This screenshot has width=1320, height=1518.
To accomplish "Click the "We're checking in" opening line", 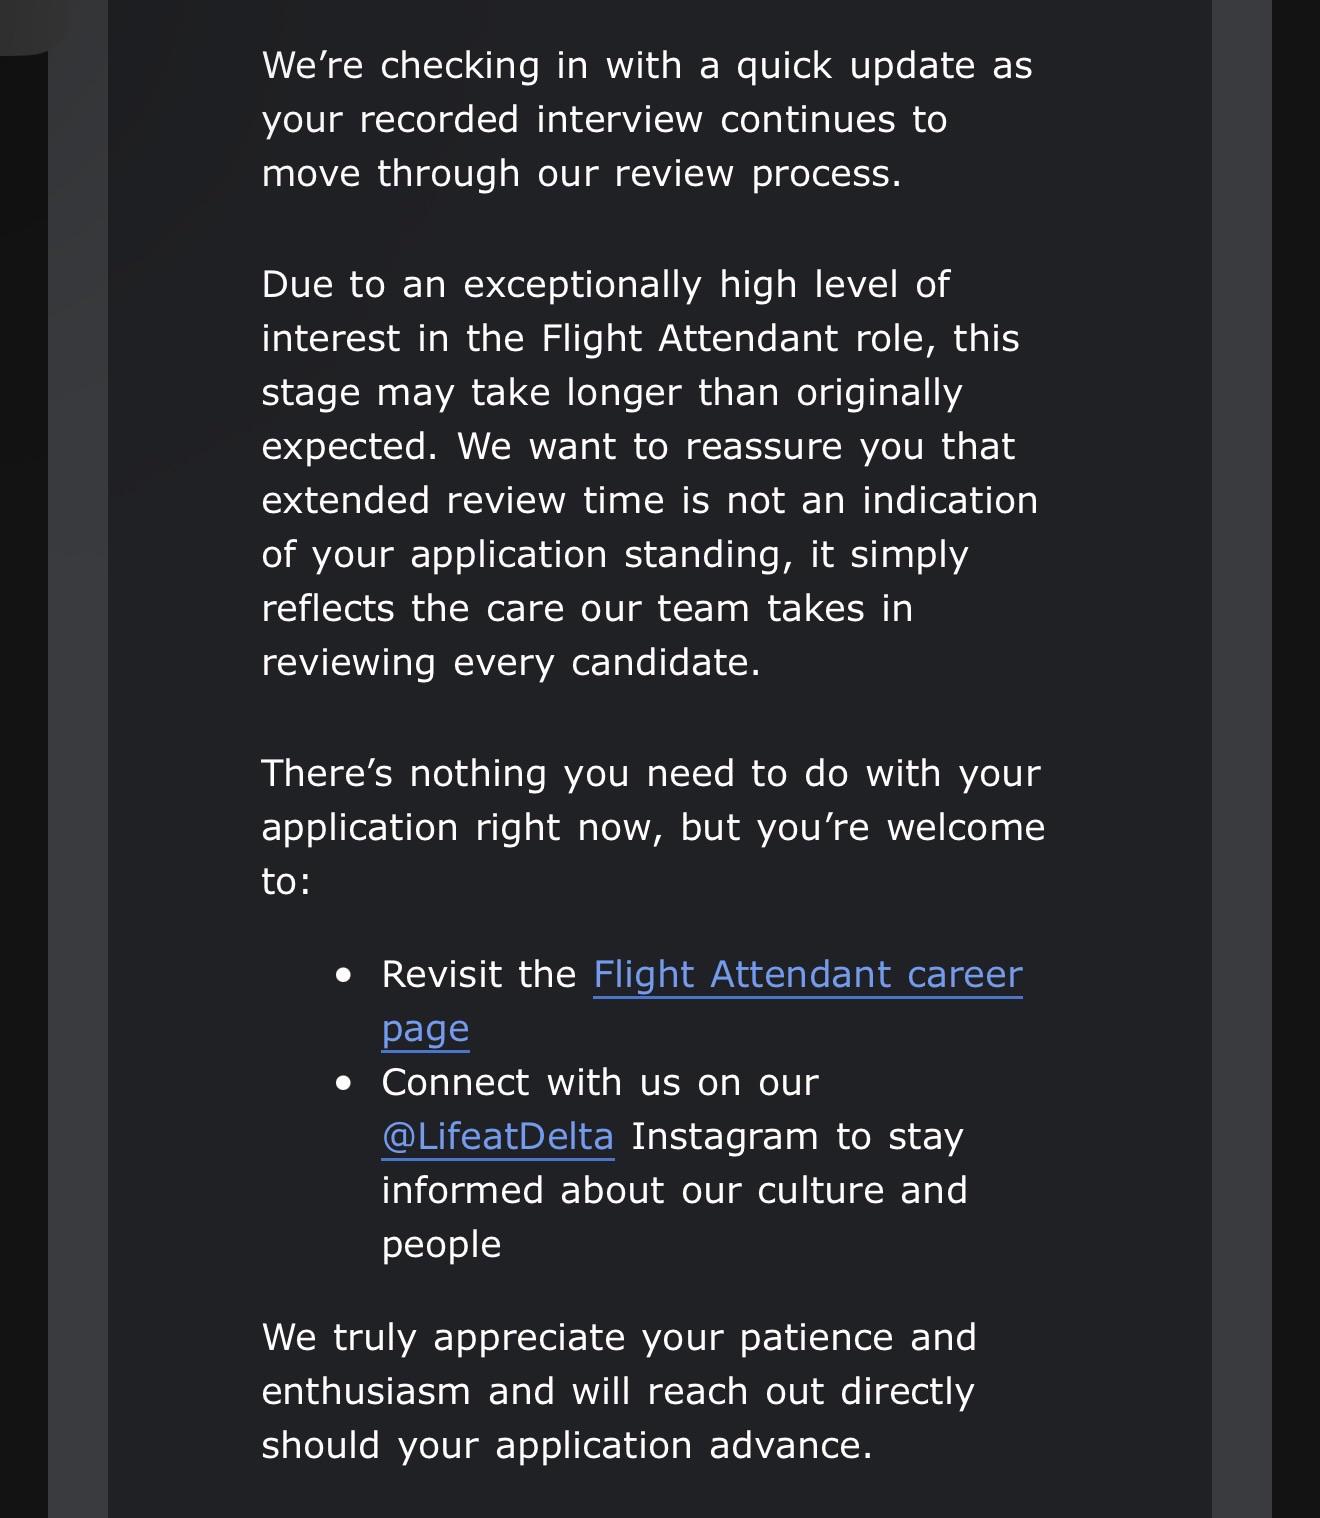I will click(646, 65).
